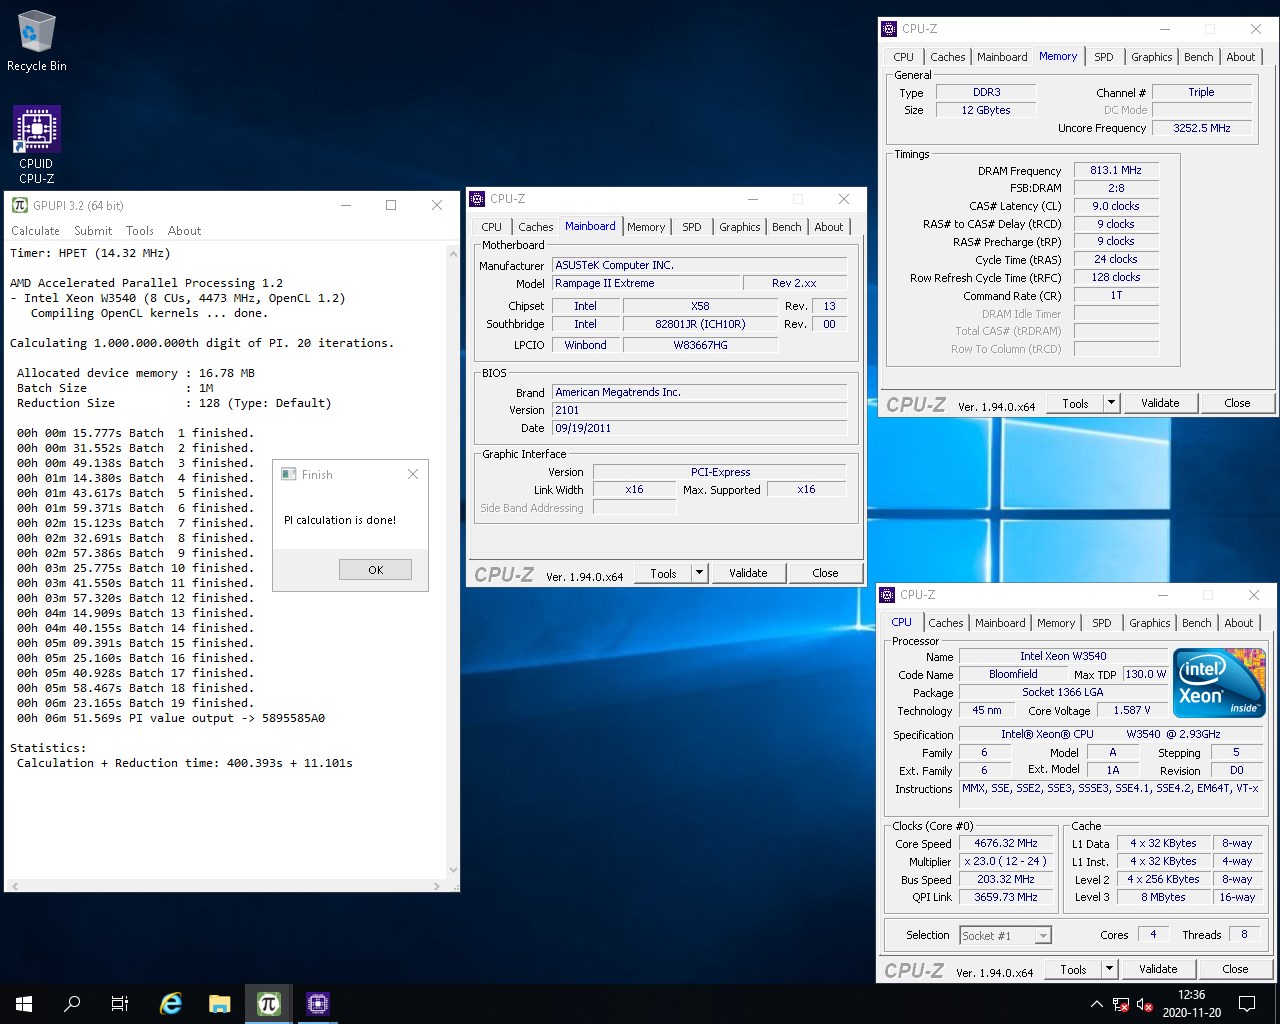Viewport: 1280px width, 1024px height.
Task: Open taskbar Search
Action: click(72, 1004)
